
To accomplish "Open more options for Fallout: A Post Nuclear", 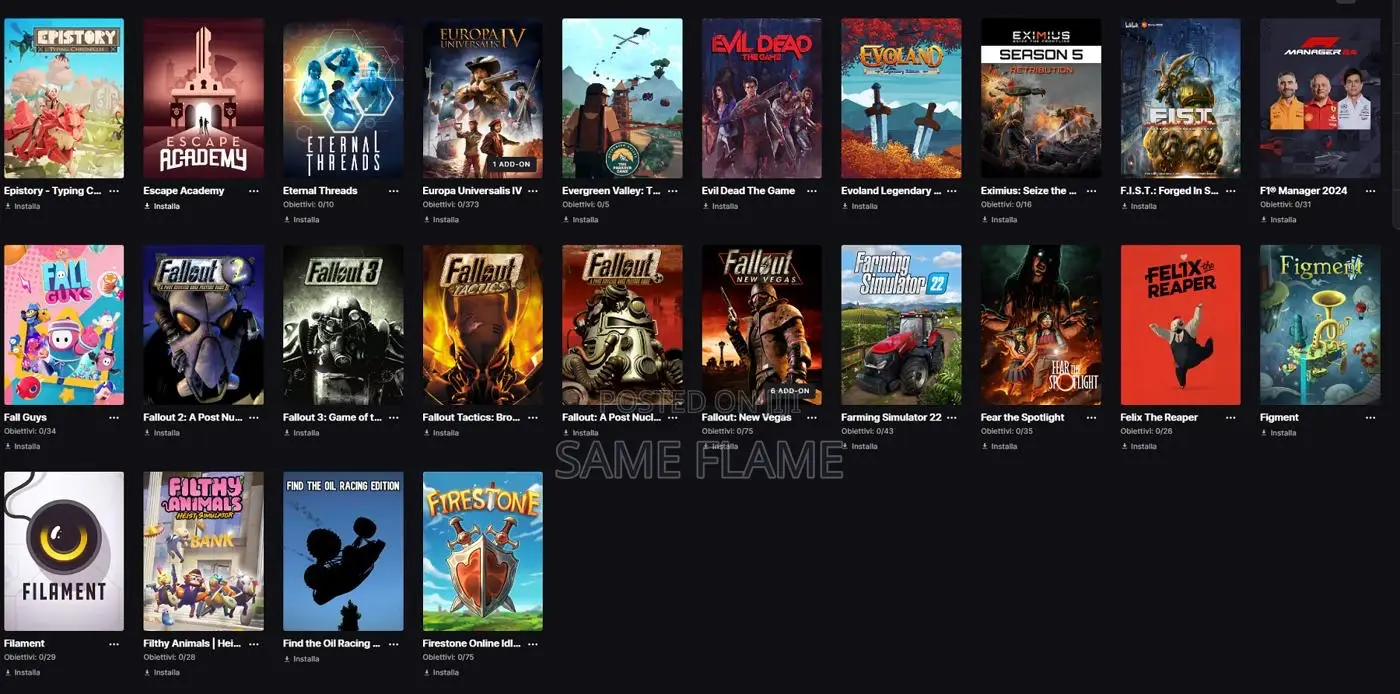I will pyautogui.click(x=673, y=418).
